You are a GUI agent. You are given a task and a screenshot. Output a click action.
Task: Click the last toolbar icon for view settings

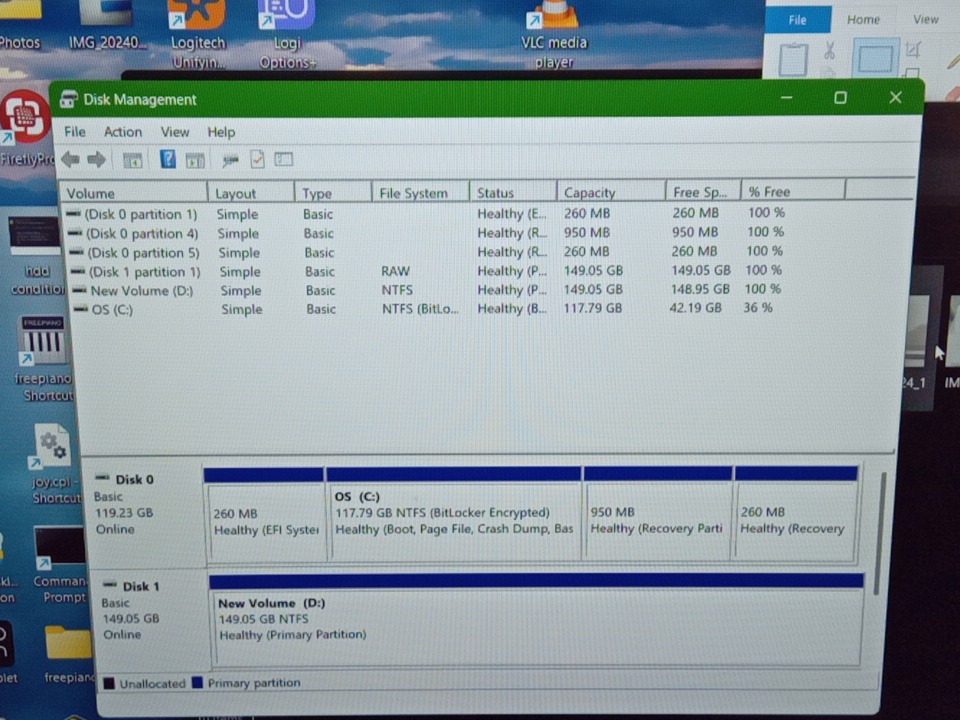(283, 160)
